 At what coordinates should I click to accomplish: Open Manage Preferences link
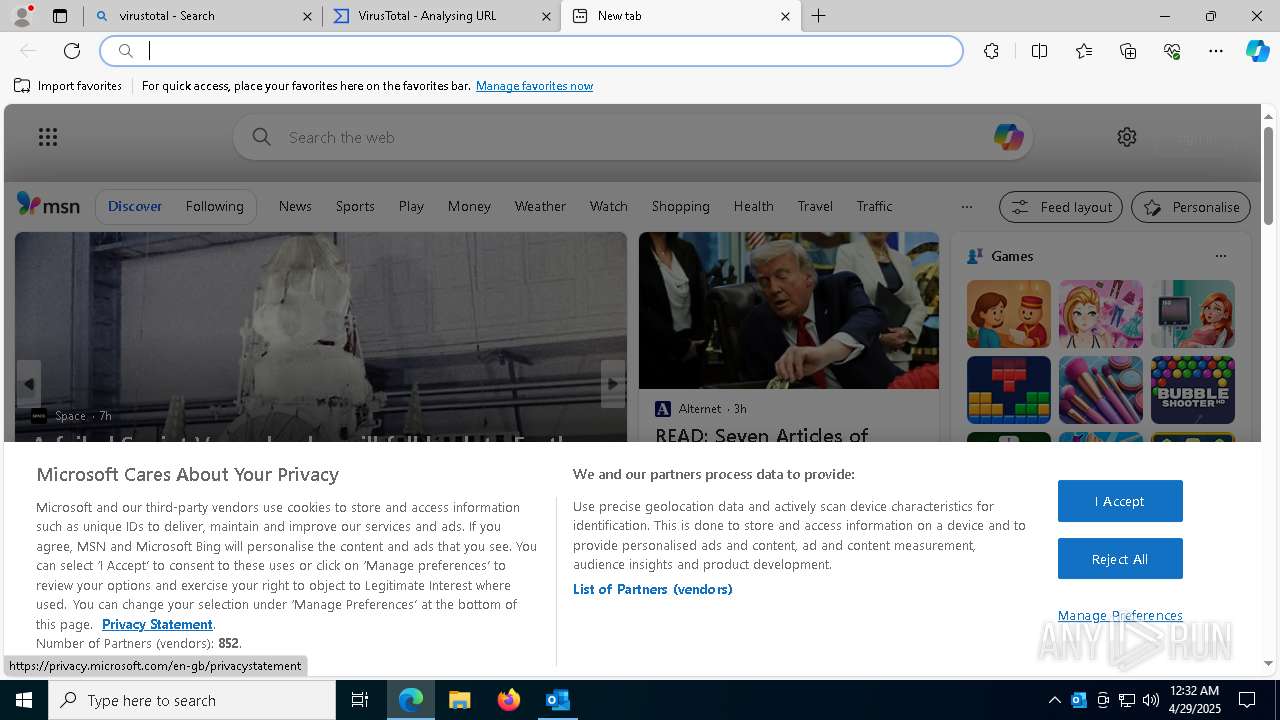click(x=1120, y=615)
